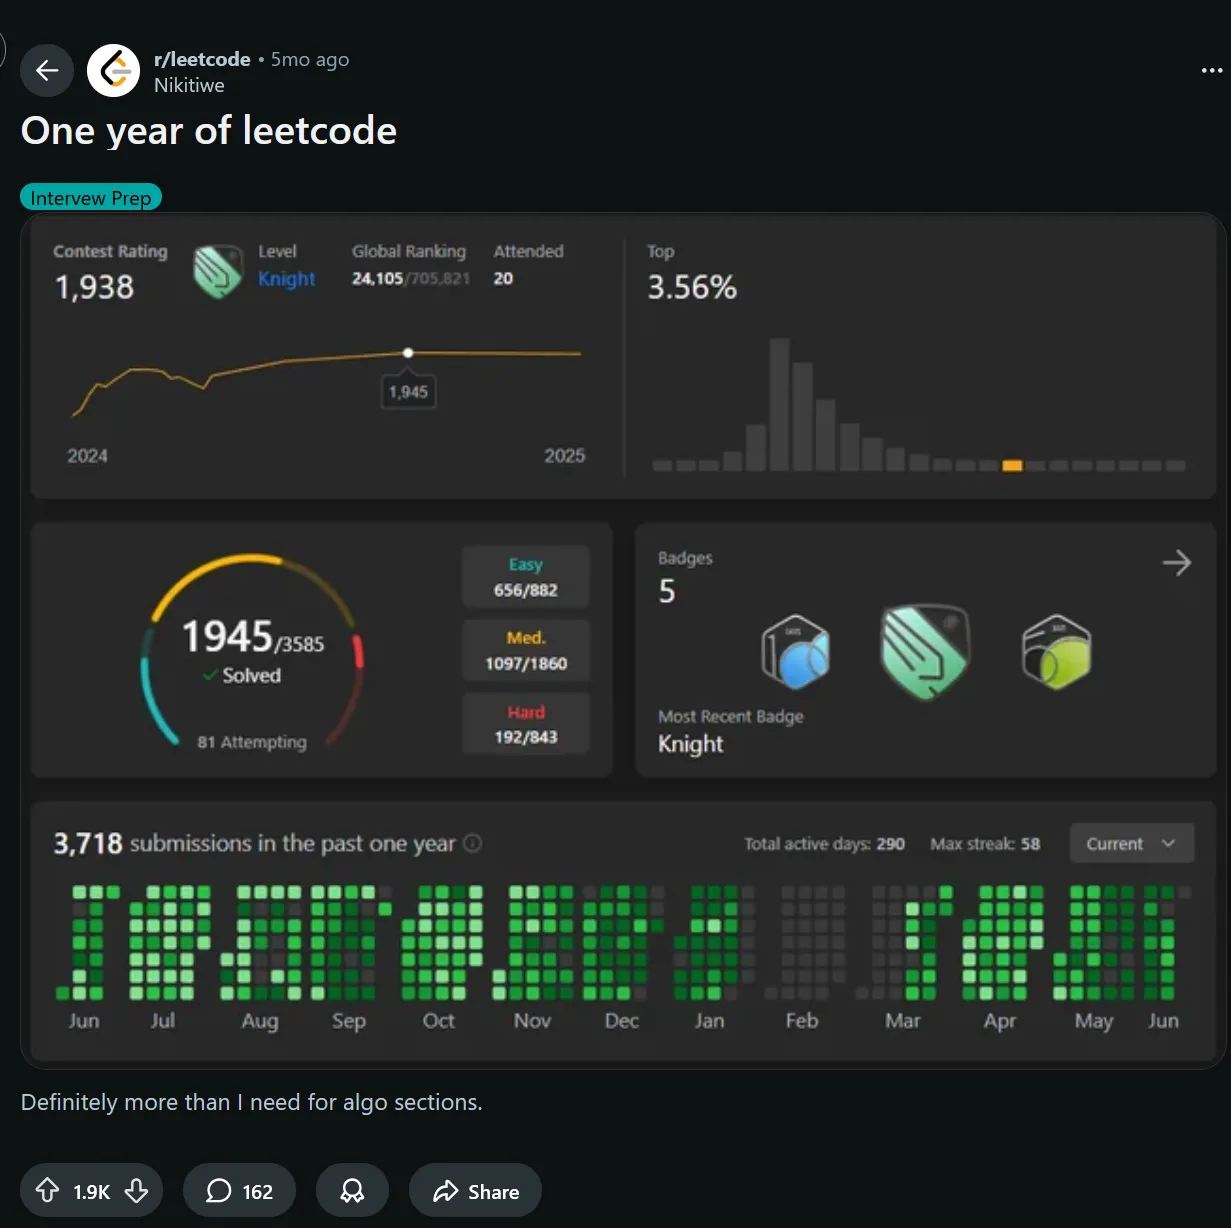Open user Nikitiwe's profile
This screenshot has height=1228, width=1231.
pos(189,85)
